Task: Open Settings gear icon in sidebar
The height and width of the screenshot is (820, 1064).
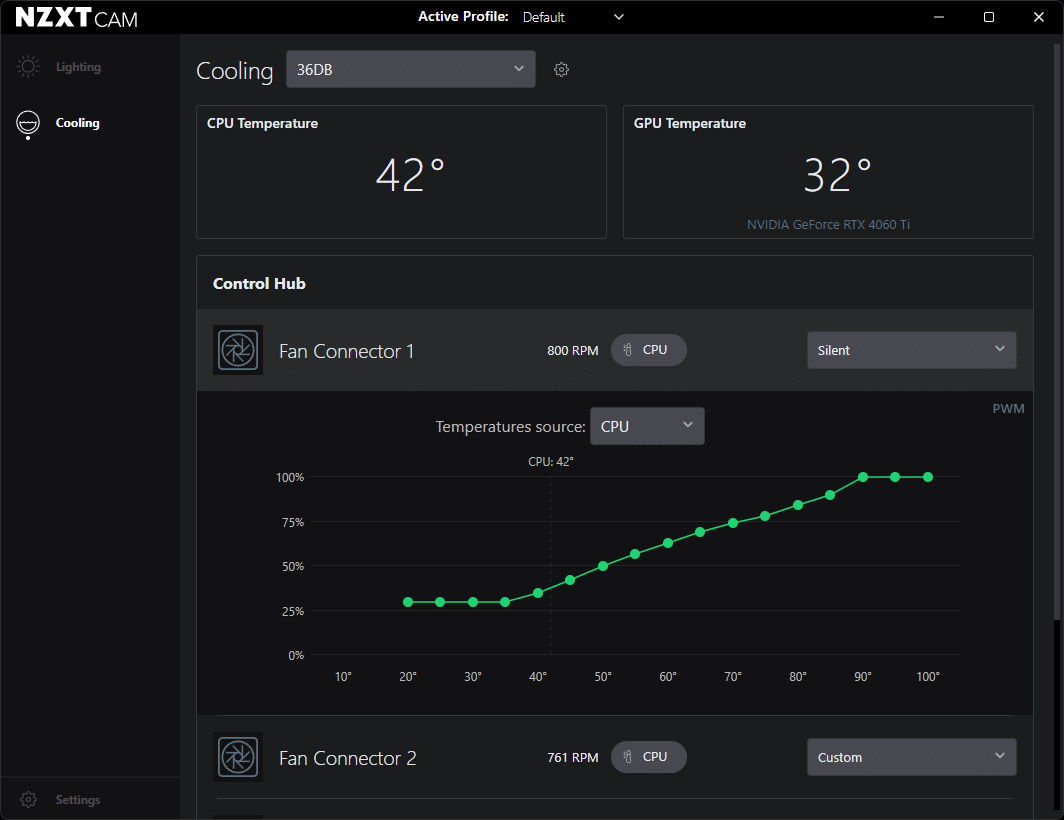Action: (x=28, y=800)
